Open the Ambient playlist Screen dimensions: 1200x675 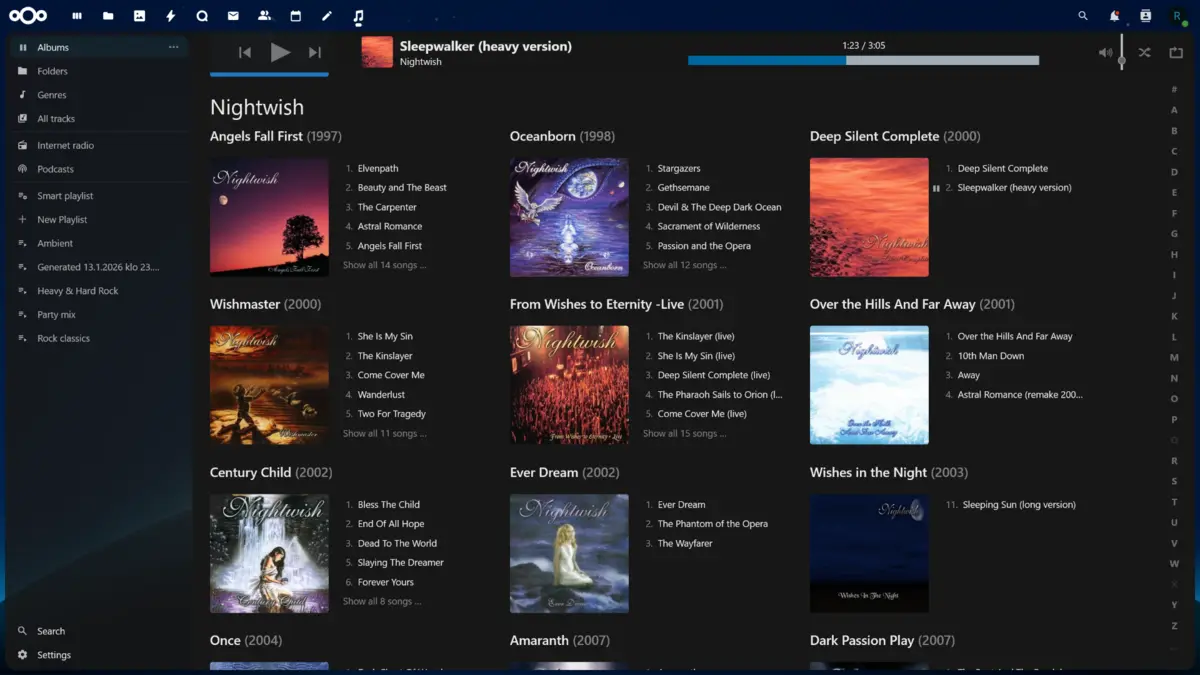point(100,243)
